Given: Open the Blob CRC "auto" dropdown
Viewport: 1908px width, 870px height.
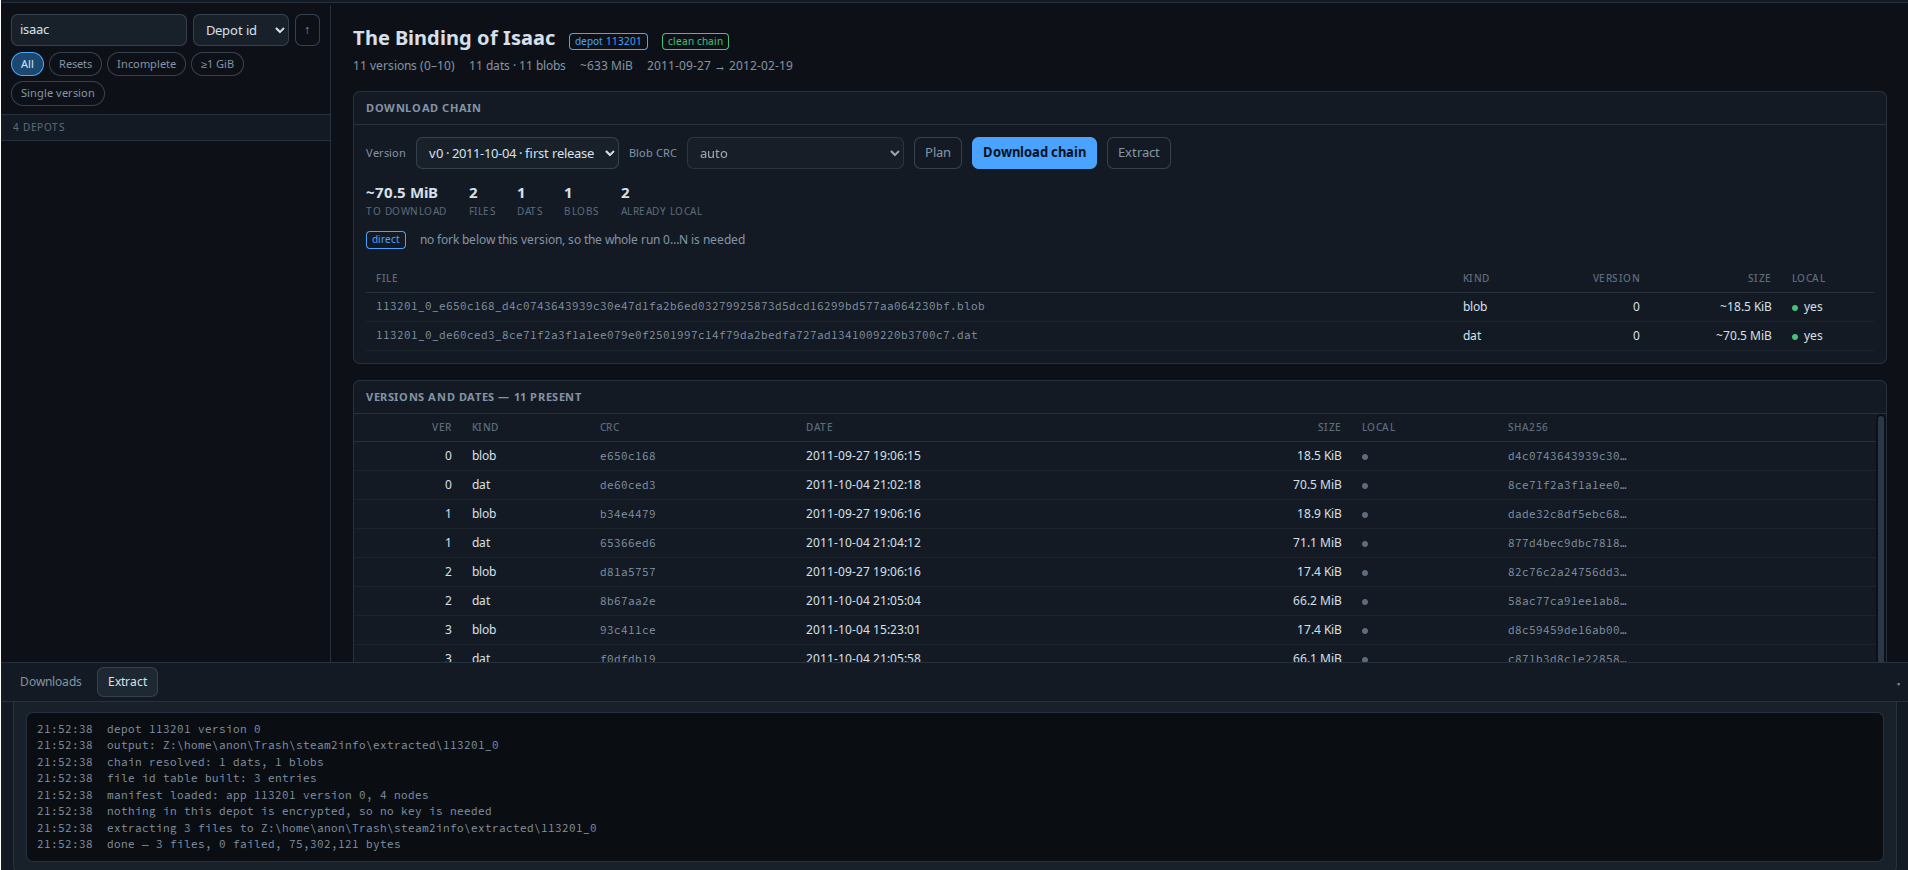Looking at the screenshot, I should 795,153.
